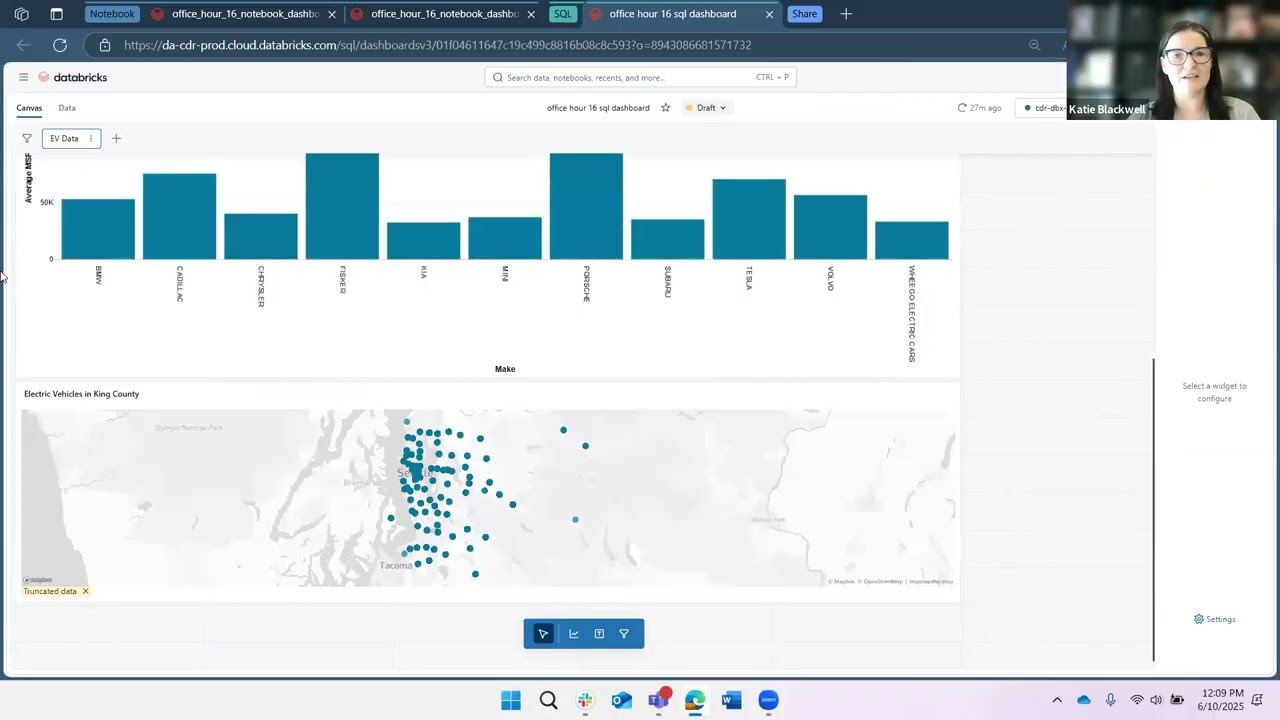This screenshot has width=1280, height=720.
Task: Click the Electric Vehicles in King County title
Action: click(x=81, y=394)
